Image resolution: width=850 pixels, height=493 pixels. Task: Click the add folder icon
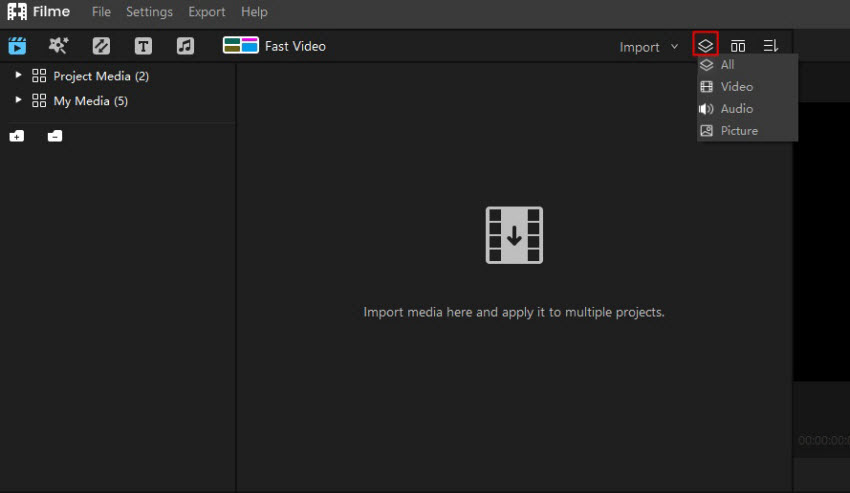pos(17,136)
